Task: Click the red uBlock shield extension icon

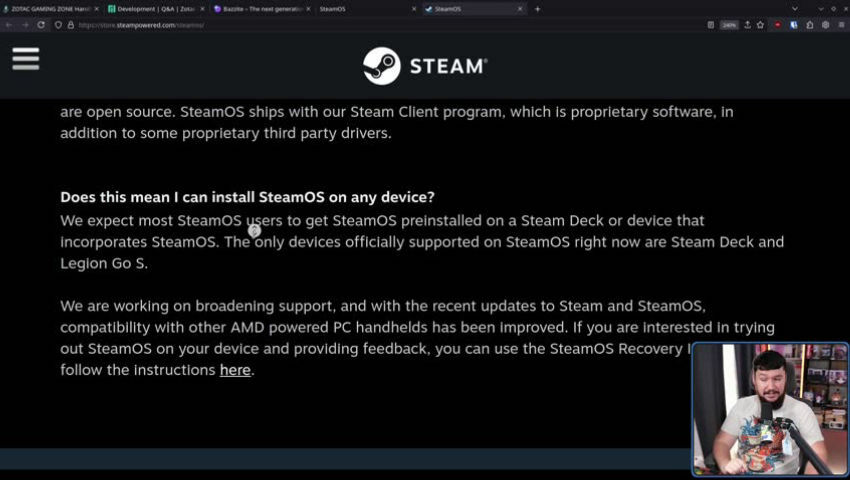Action: 778,25
